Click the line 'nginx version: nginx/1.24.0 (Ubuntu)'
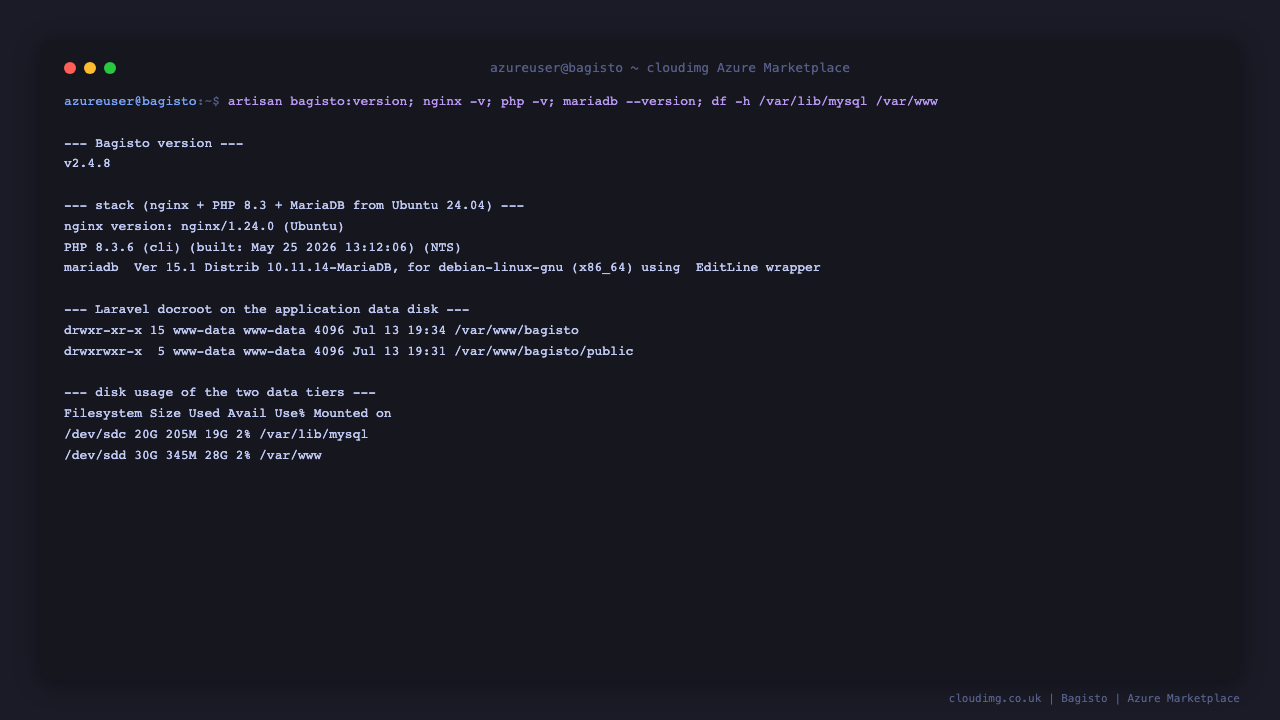This screenshot has height=720, width=1280. click(x=204, y=226)
